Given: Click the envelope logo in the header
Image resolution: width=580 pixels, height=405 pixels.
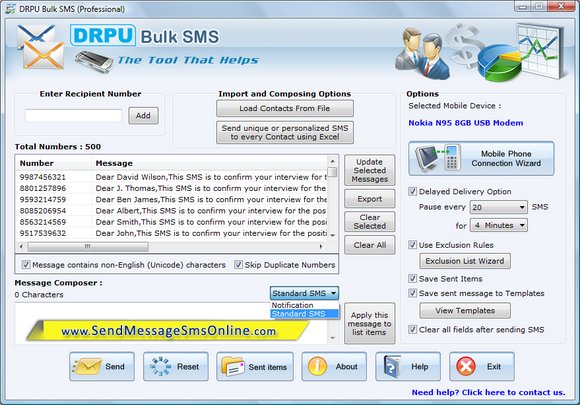Looking at the screenshot, I should click(x=40, y=47).
